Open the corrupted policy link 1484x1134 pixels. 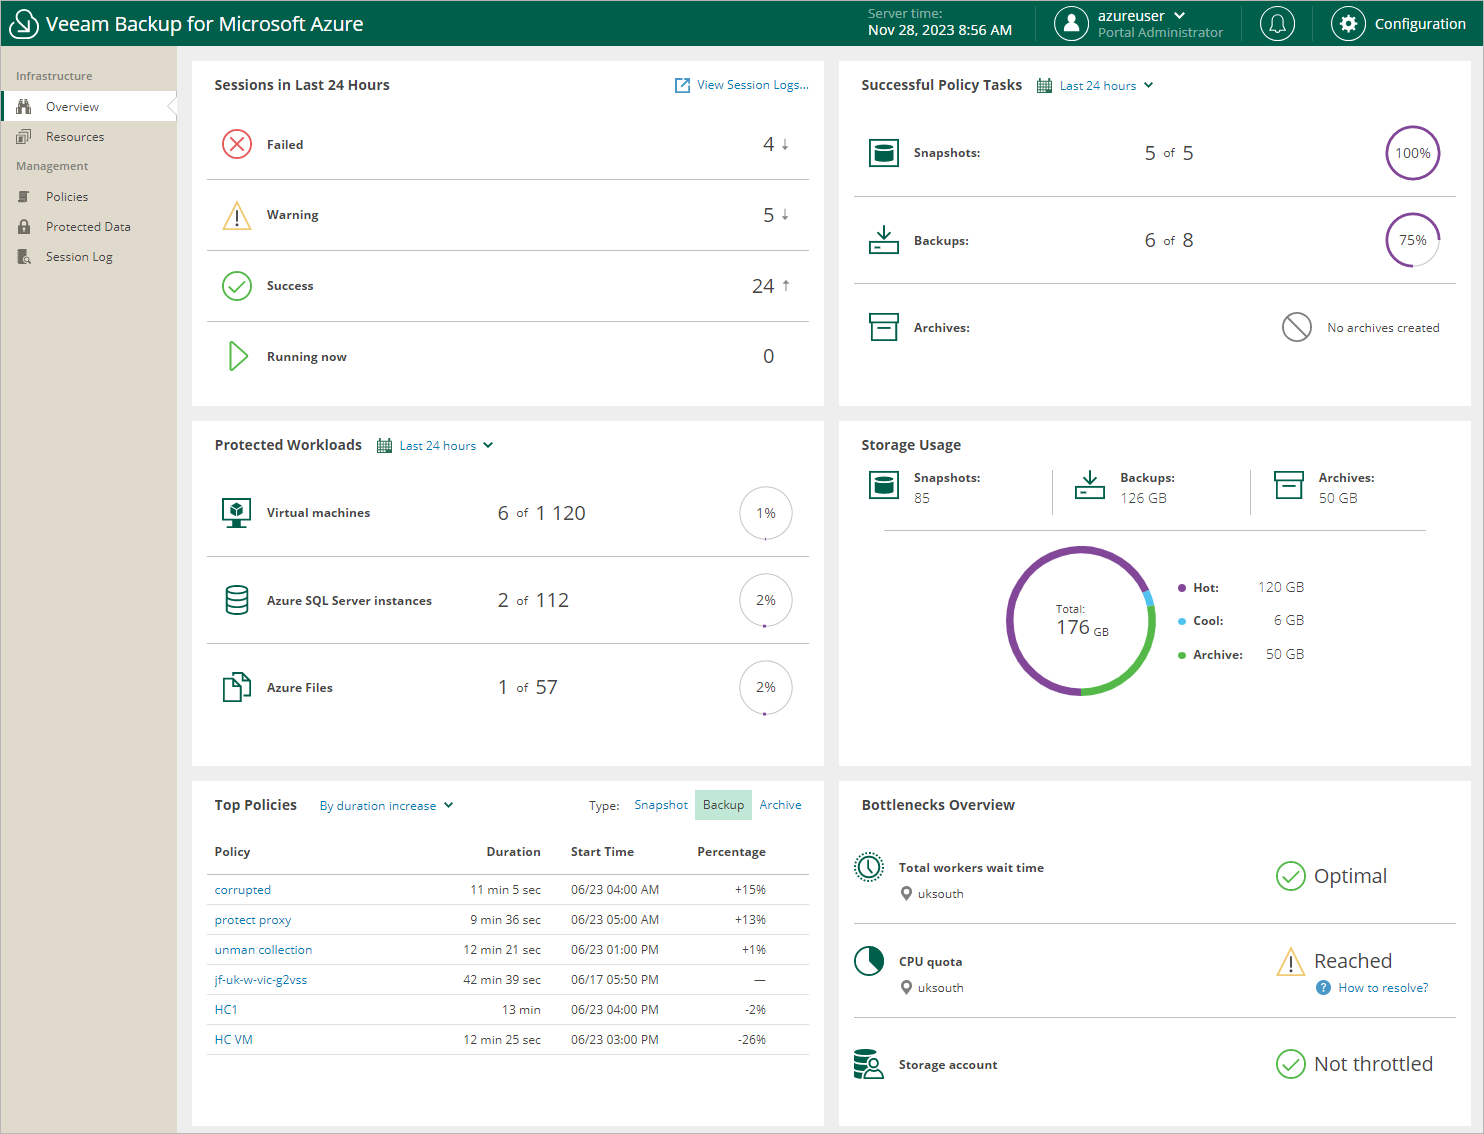point(243,890)
